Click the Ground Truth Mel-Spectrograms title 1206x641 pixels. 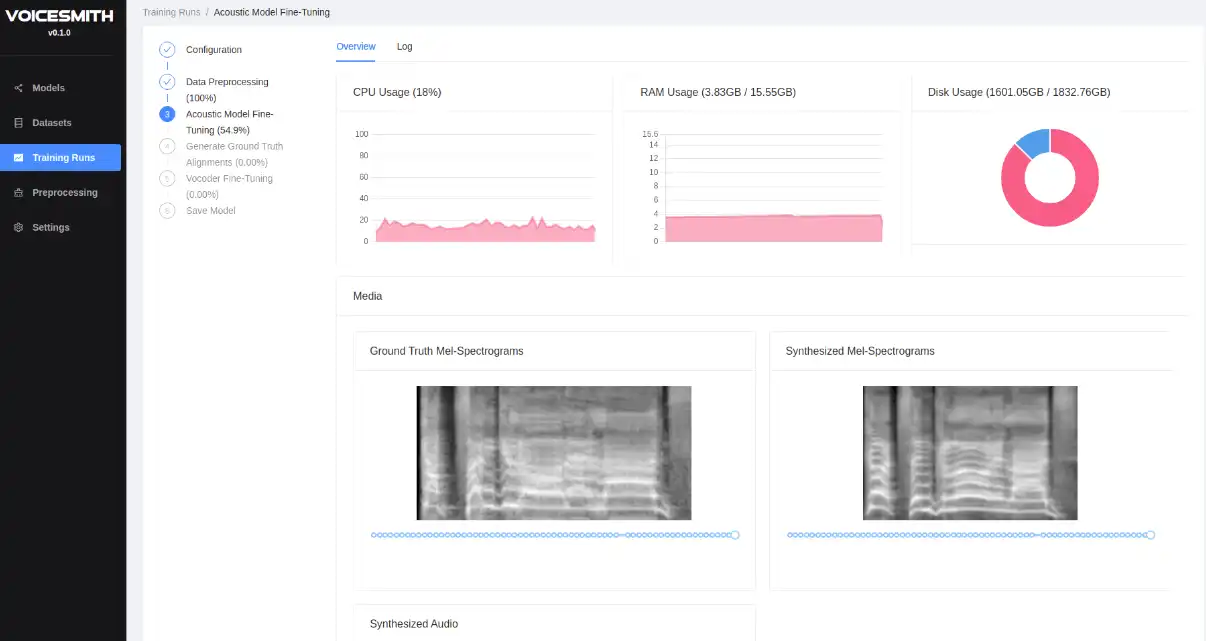447,351
